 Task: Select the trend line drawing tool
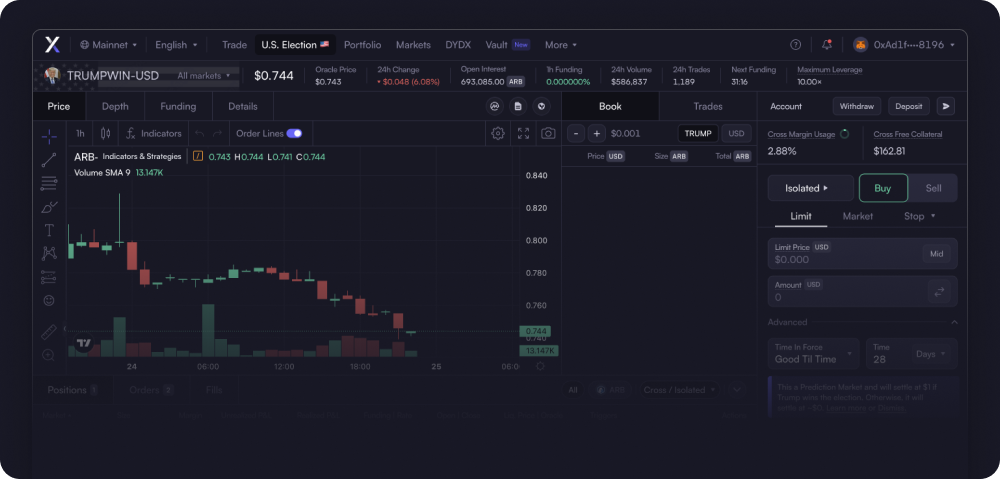pyautogui.click(x=49, y=160)
